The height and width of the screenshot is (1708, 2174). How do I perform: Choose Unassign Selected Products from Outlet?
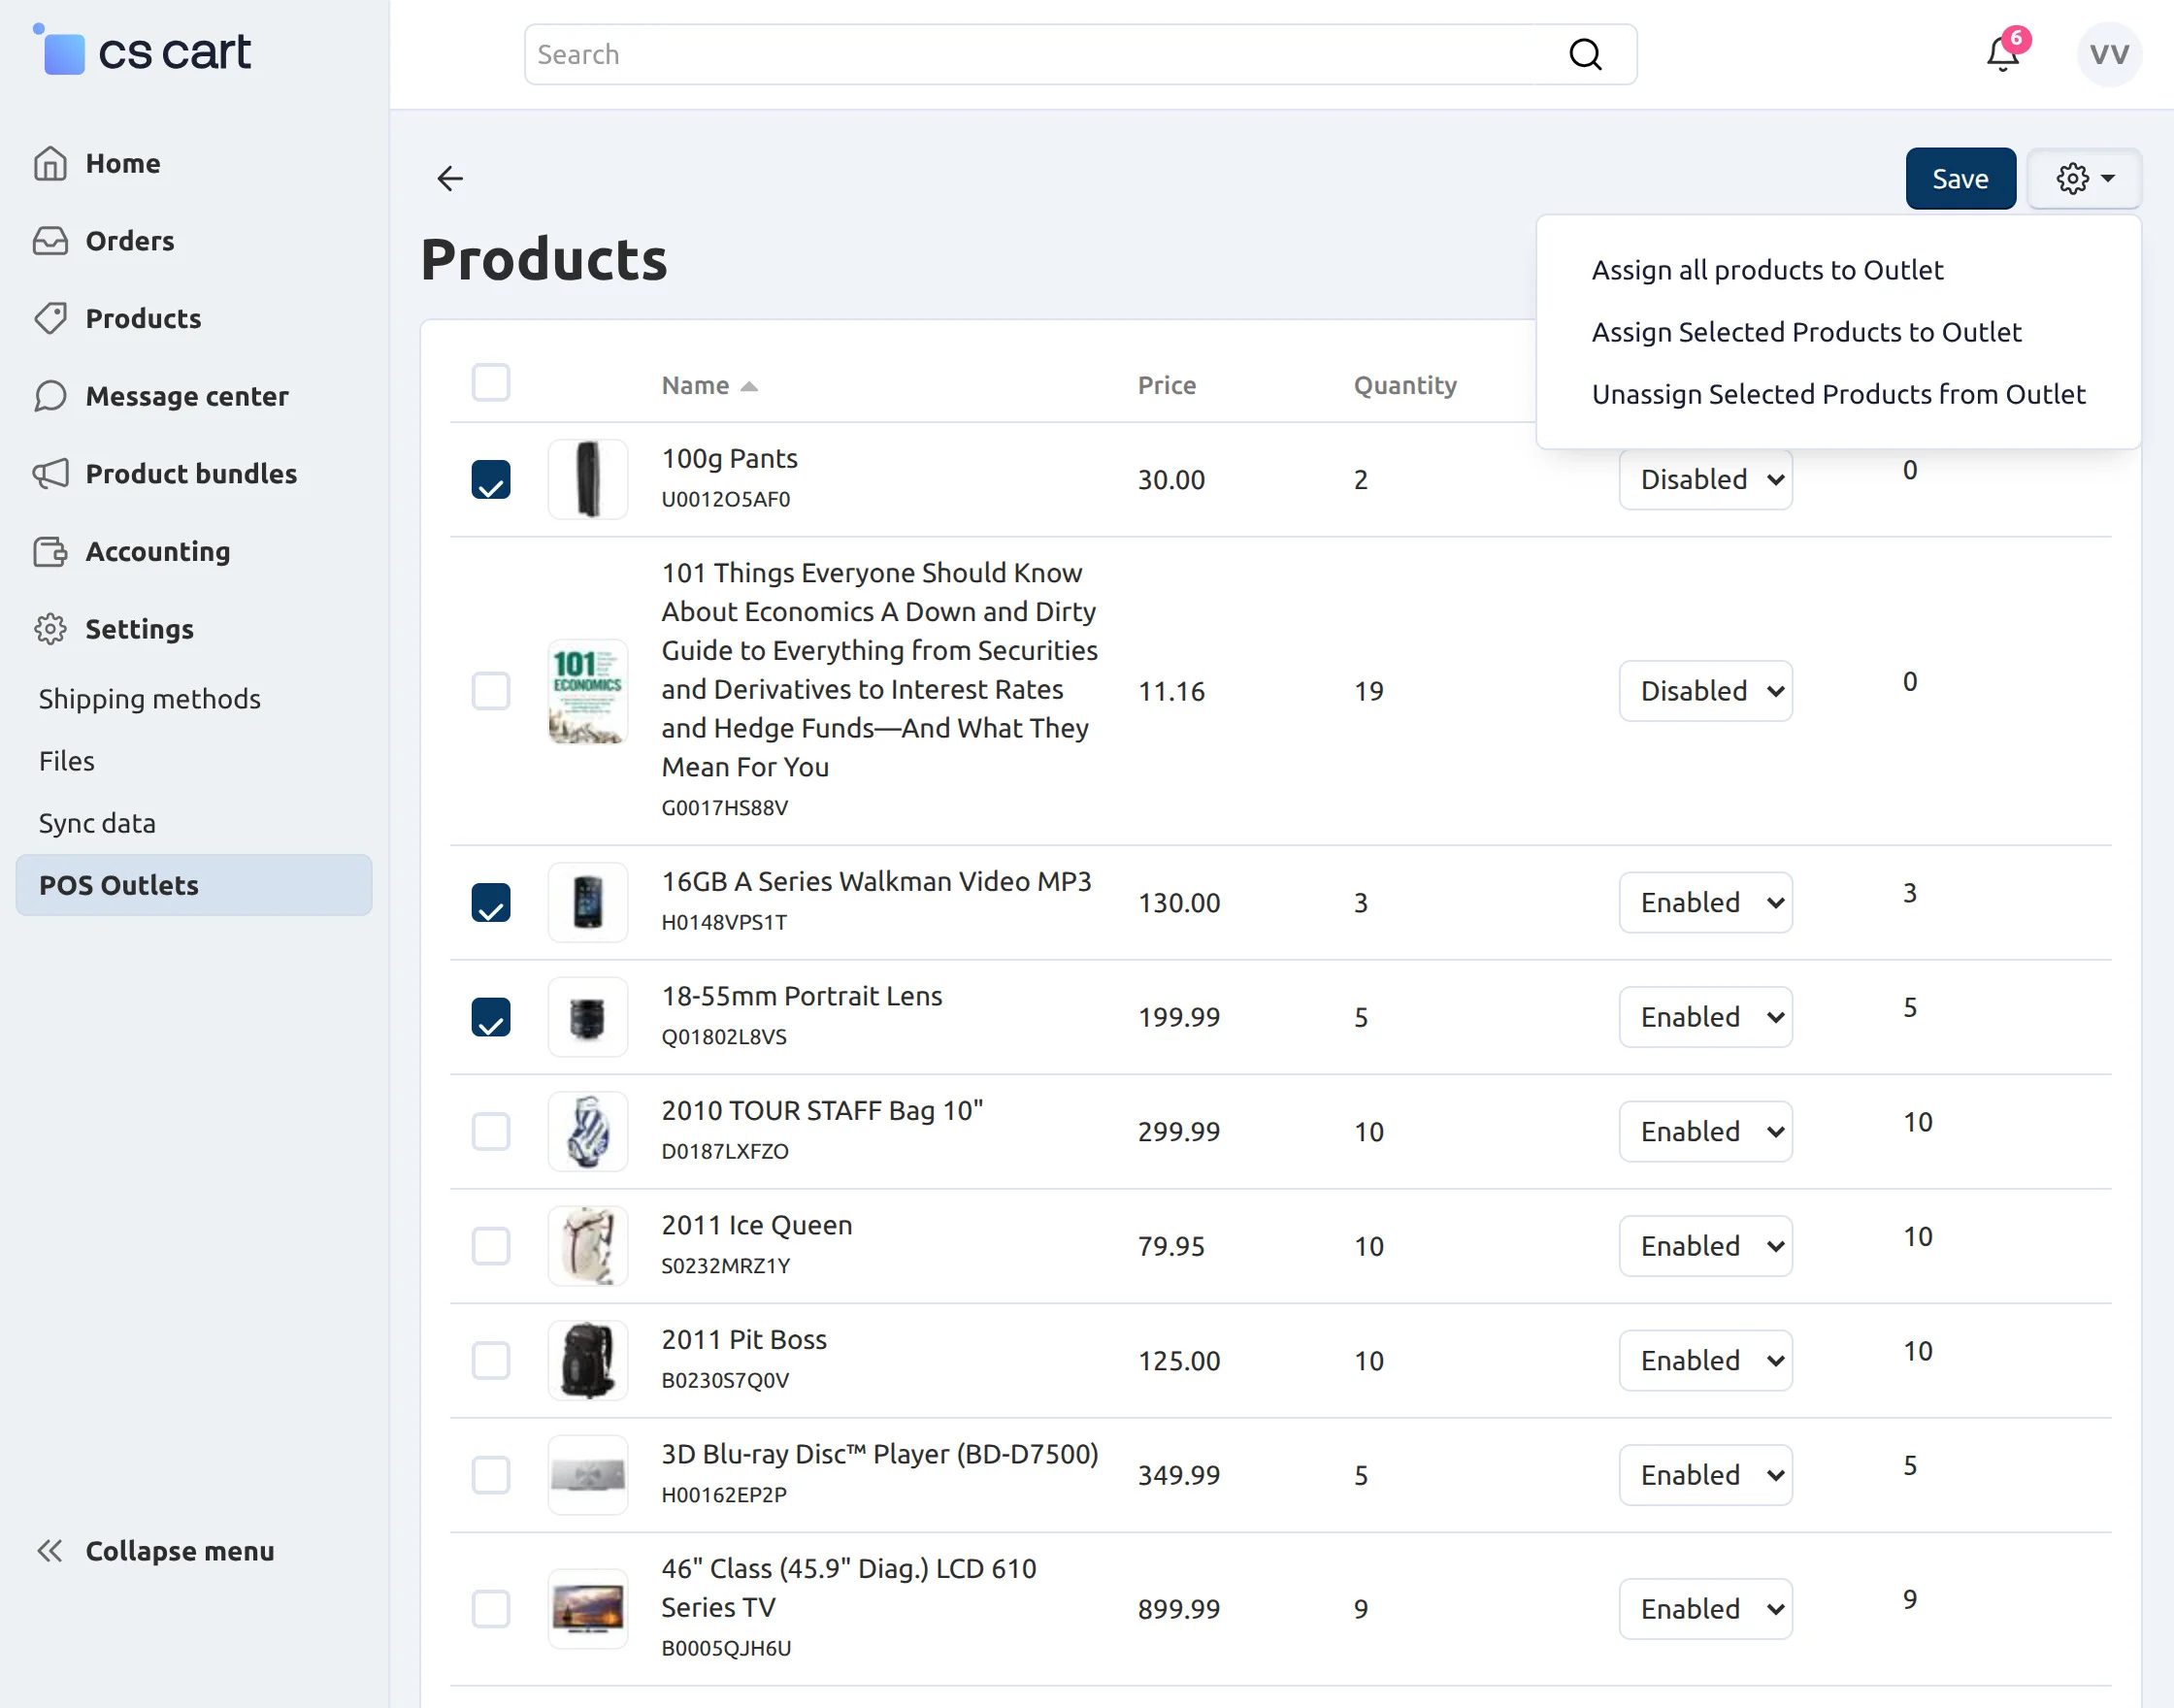point(1838,394)
